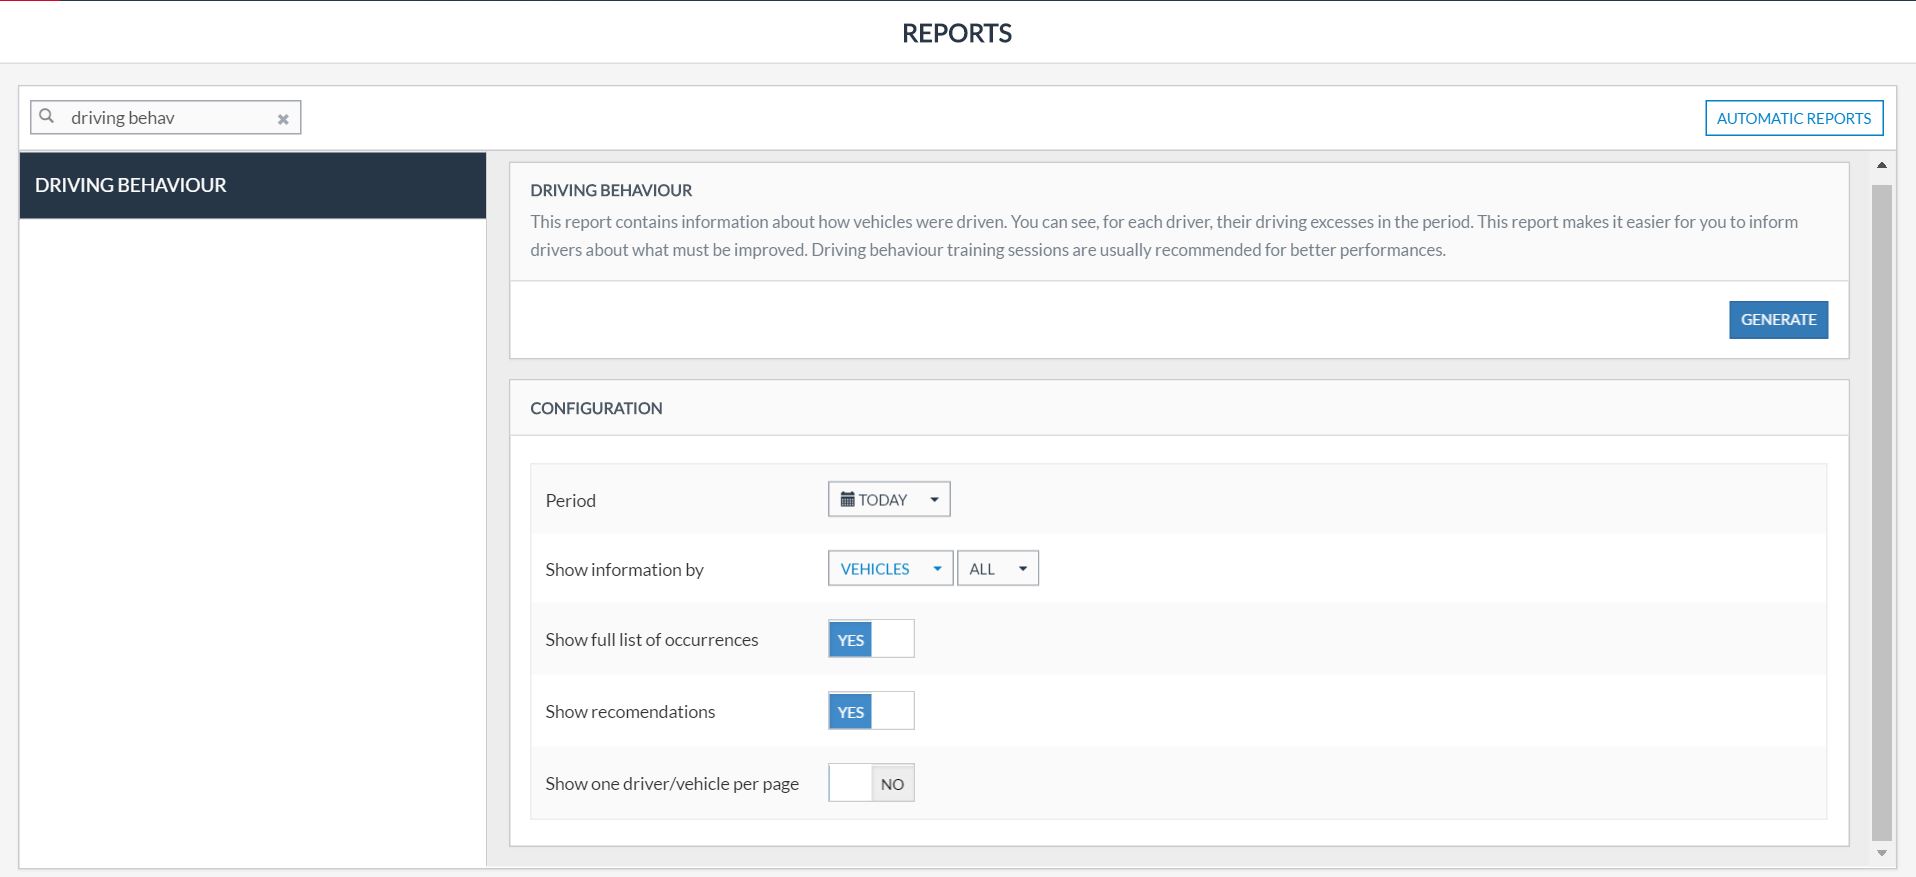Viewport: 1916px width, 877px height.
Task: Clear the search text with the x icon
Action: [x=283, y=119]
